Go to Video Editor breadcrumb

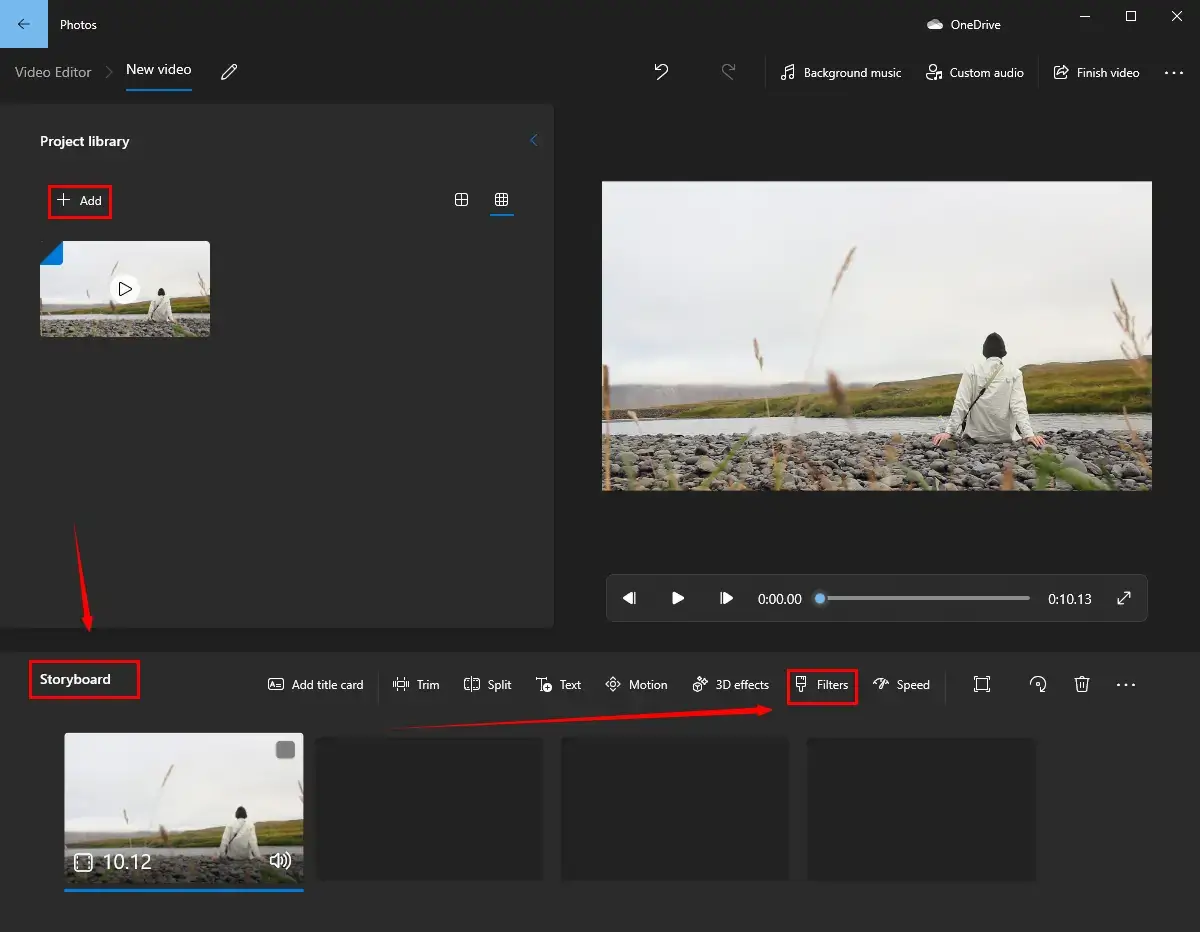pos(53,72)
